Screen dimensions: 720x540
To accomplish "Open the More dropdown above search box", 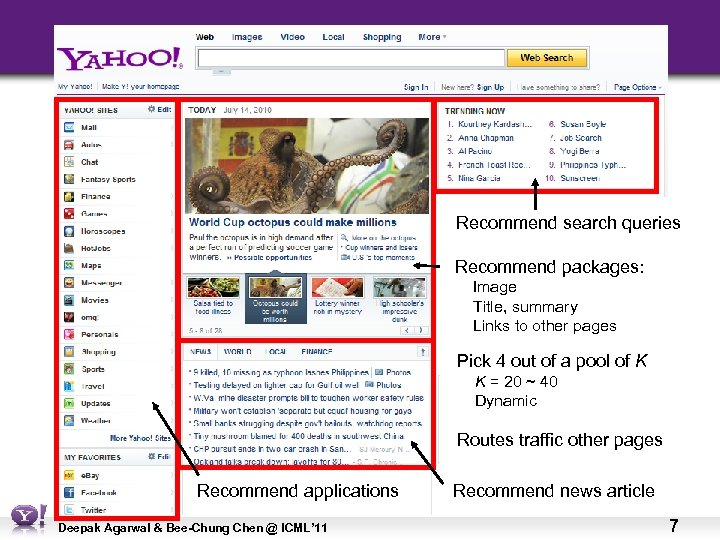I will point(432,37).
